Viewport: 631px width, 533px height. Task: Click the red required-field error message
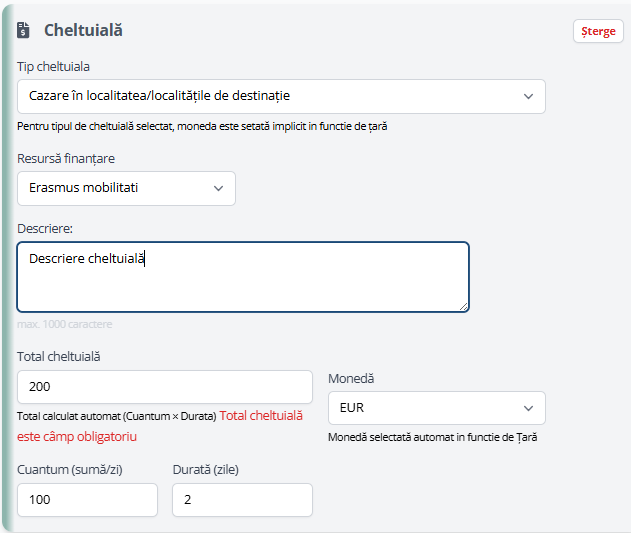[x=160, y=426]
